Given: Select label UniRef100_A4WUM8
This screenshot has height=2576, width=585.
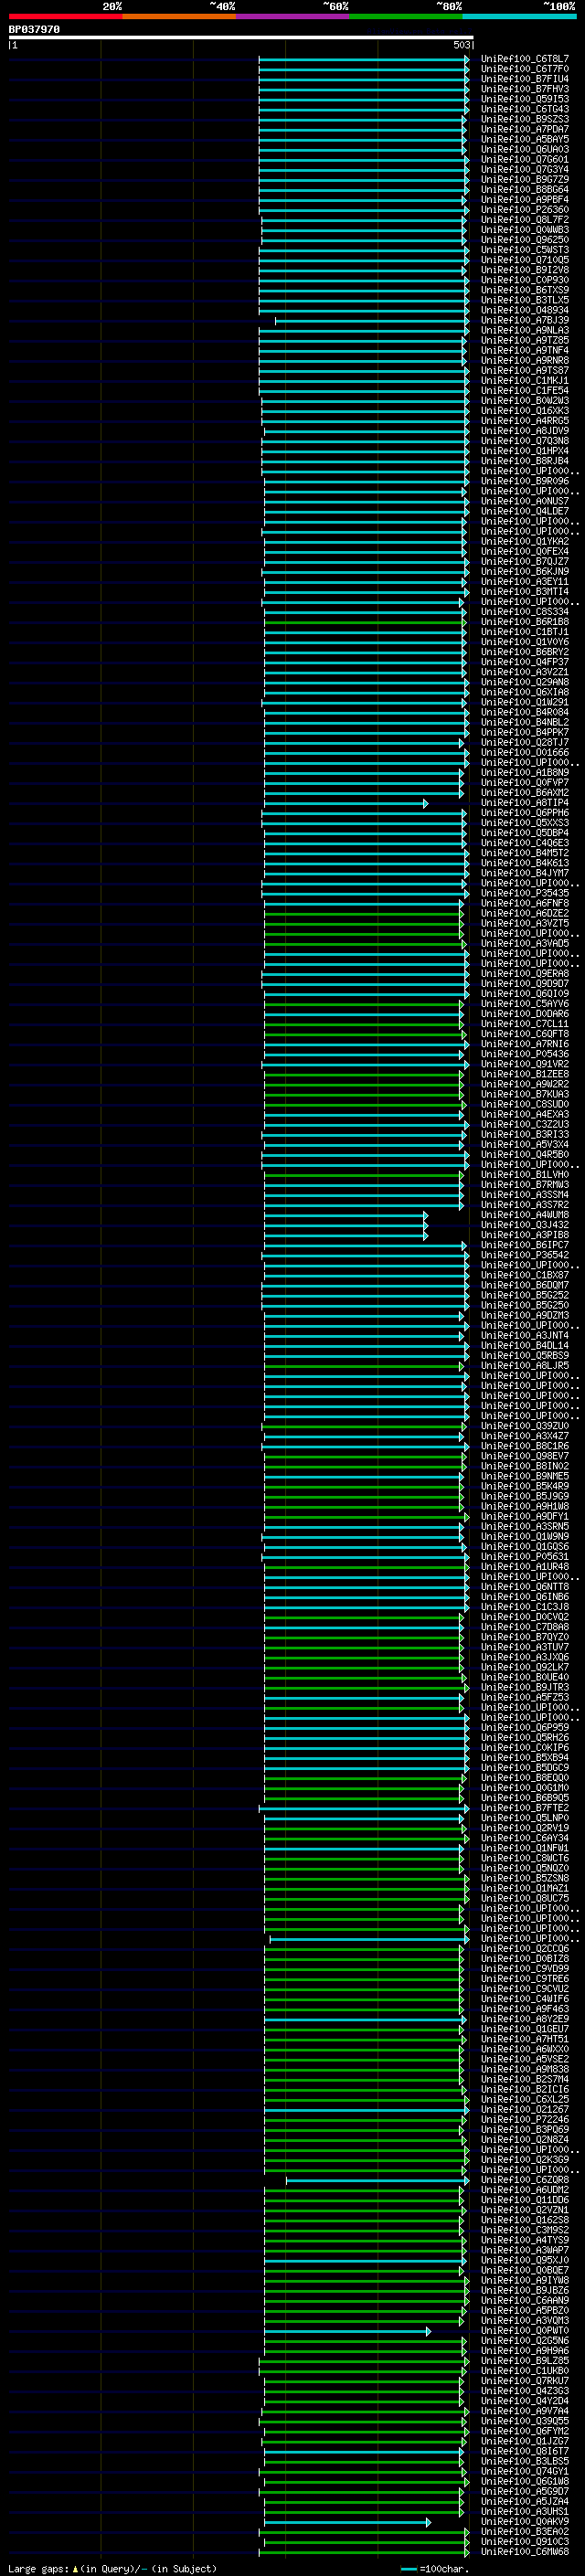Looking at the screenshot, I should (x=524, y=1215).
